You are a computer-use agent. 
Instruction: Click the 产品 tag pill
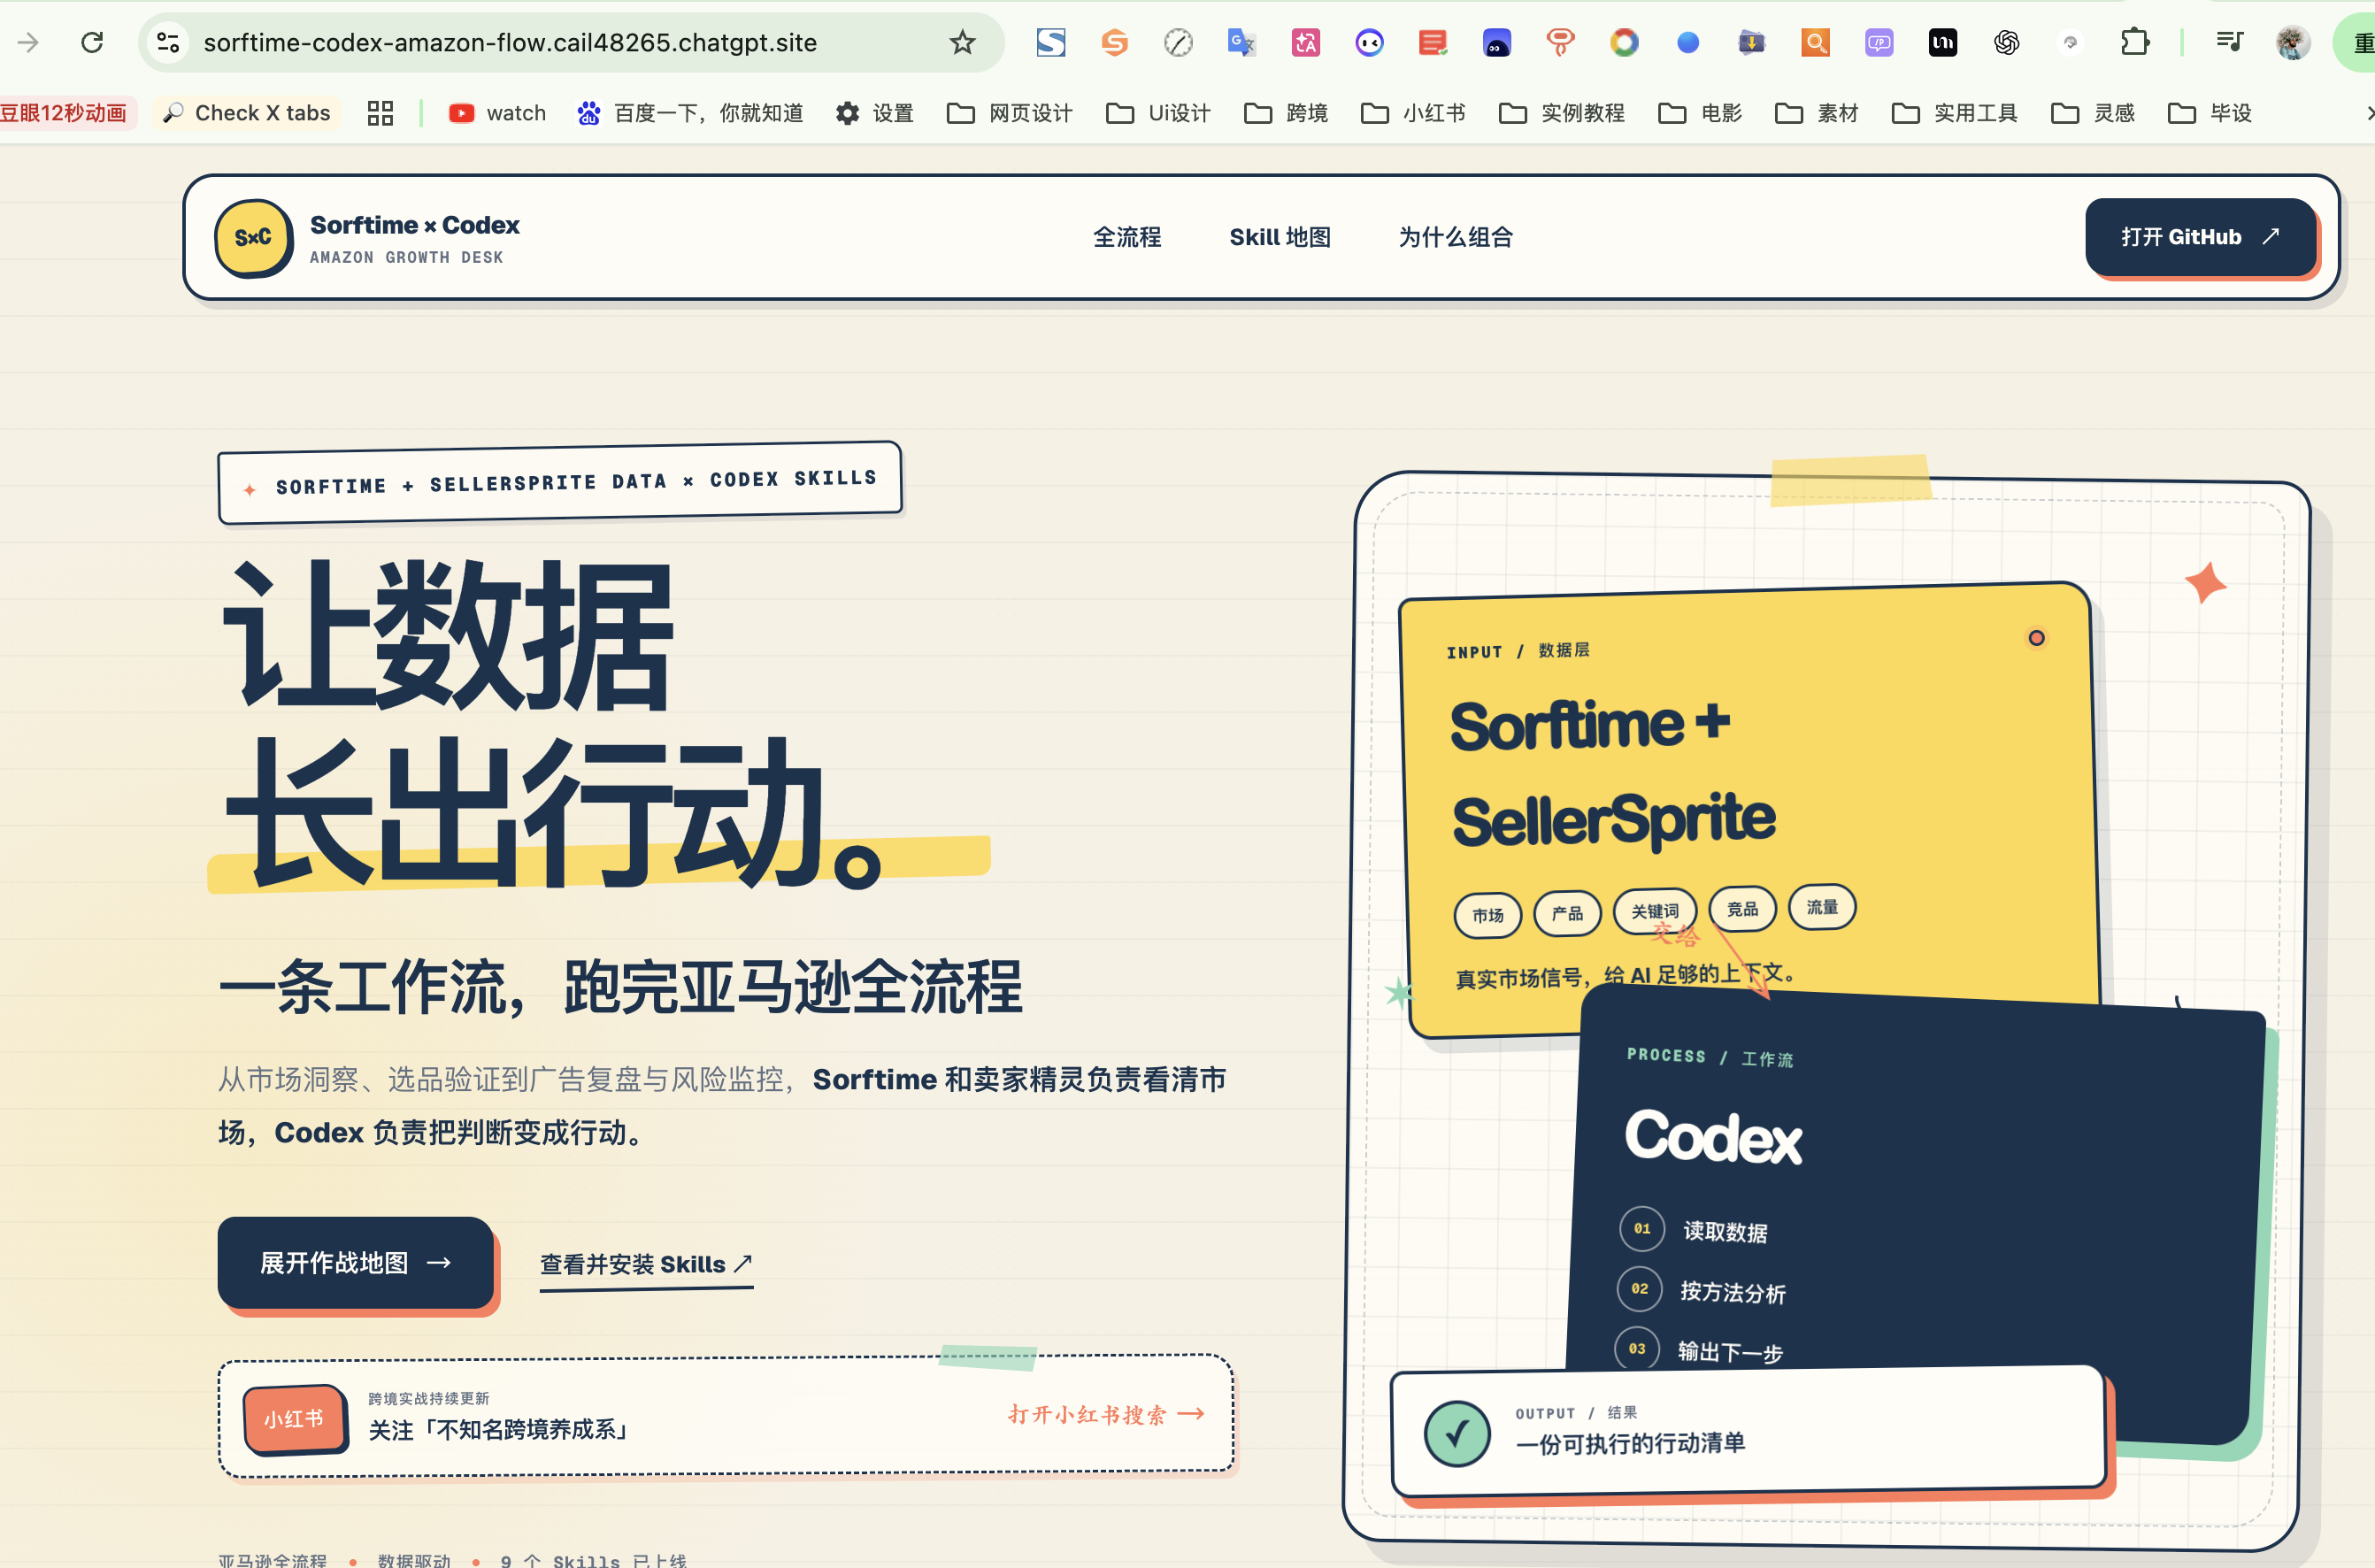click(x=1567, y=913)
